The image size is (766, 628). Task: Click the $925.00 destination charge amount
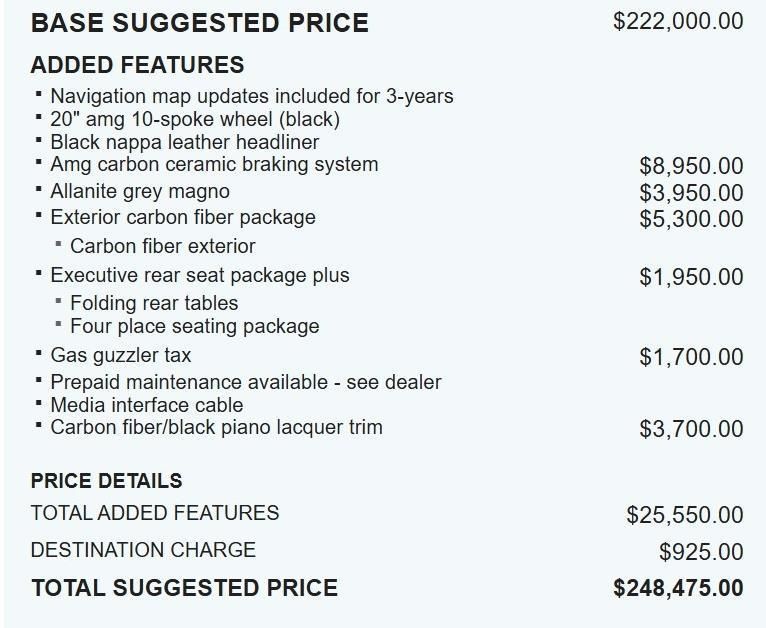click(701, 552)
